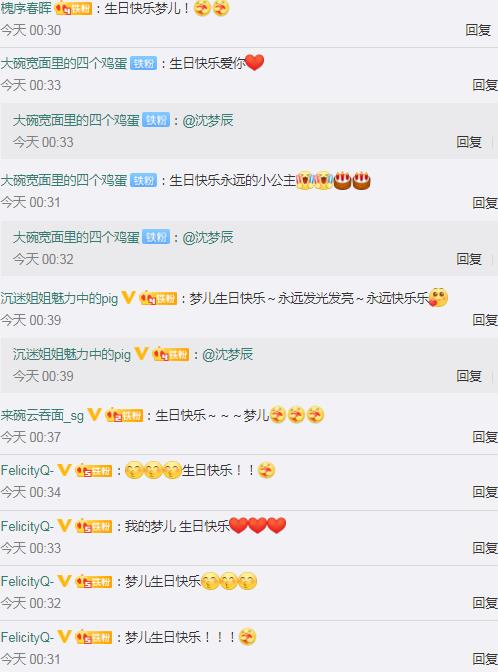The image size is (498, 672).
Task: Reply to 来碗云吞面_sg comment at 00:37
Action: 485,437
